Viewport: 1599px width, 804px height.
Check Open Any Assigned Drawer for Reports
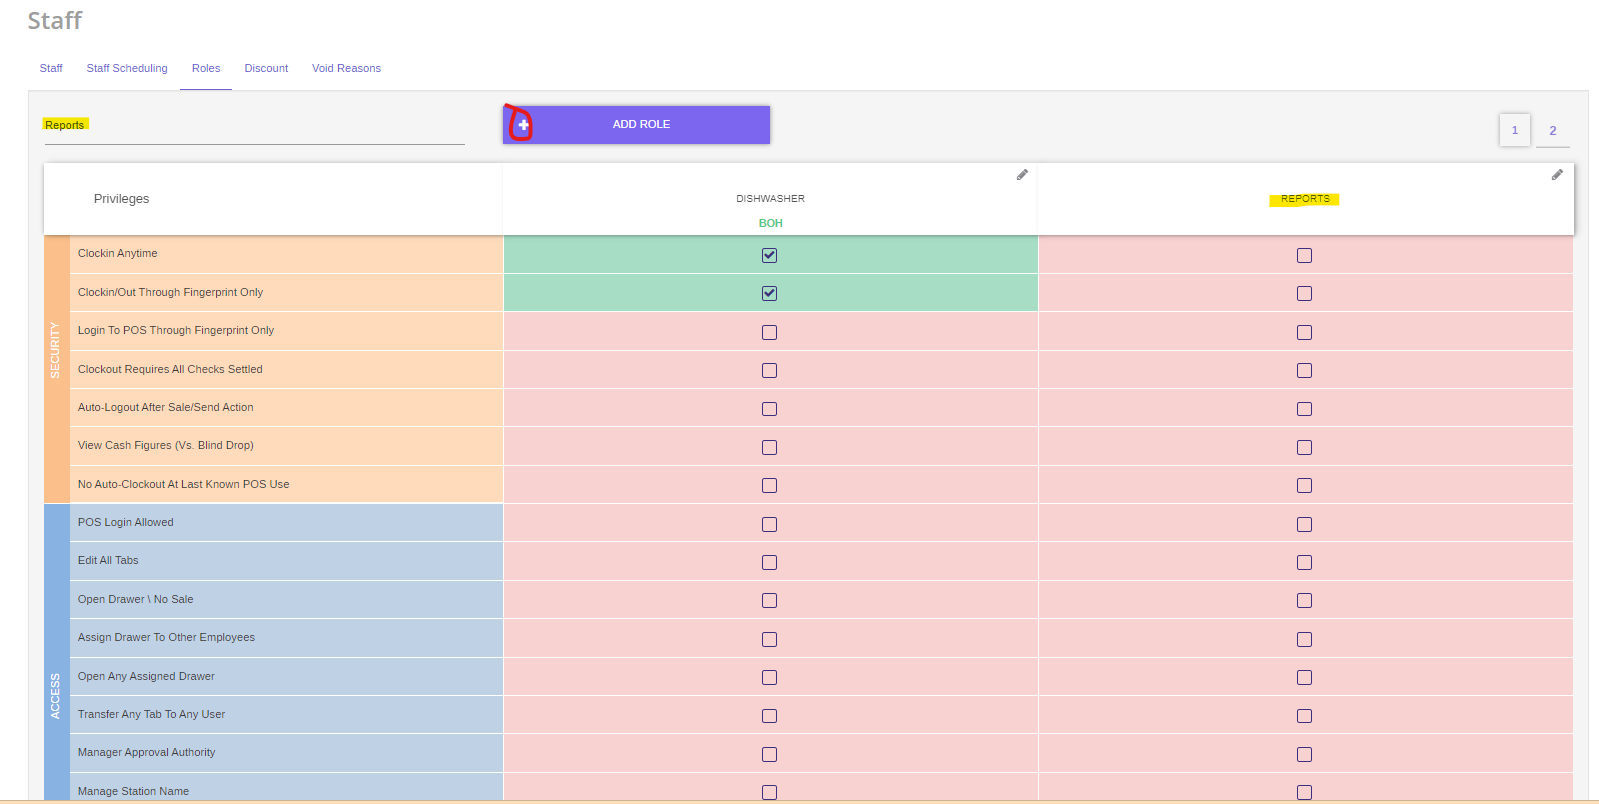1304,677
